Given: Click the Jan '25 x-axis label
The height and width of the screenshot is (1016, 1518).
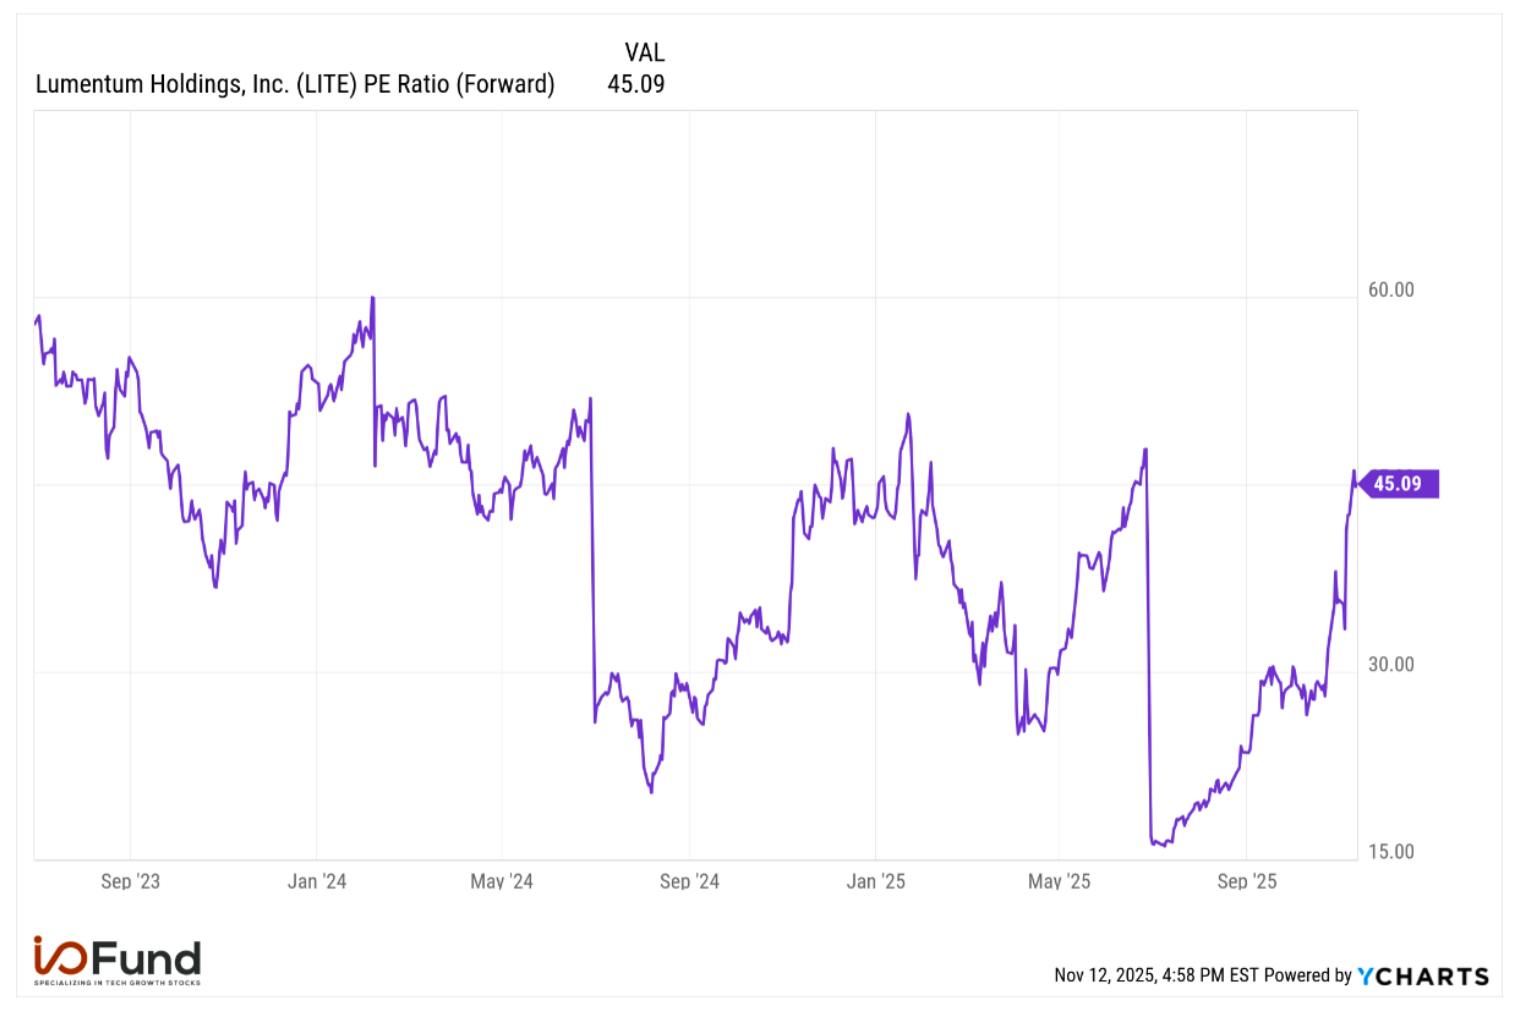Looking at the screenshot, I should [x=875, y=881].
